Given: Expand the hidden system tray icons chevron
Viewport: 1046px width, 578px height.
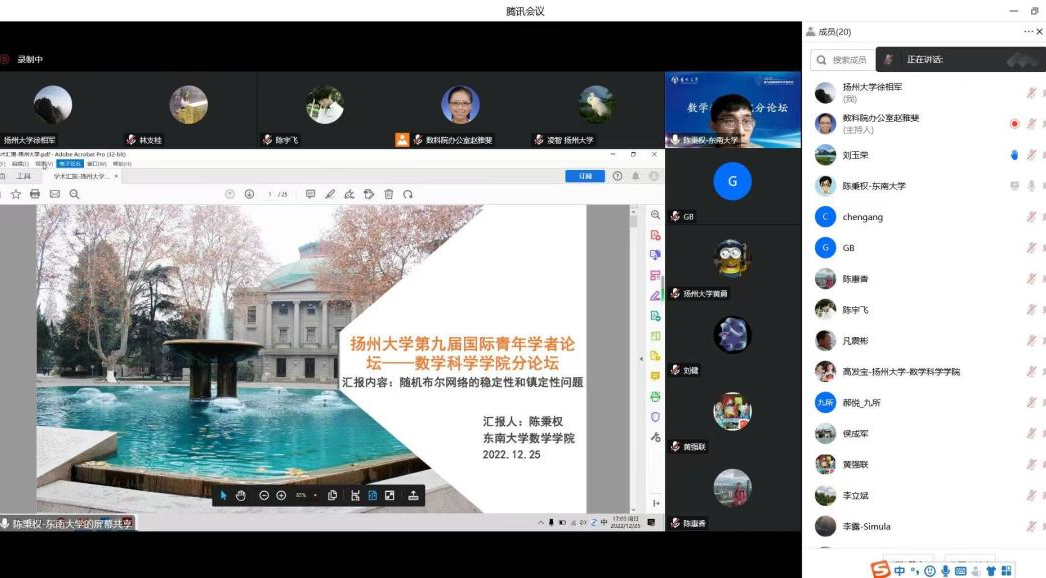Looking at the screenshot, I should pos(541,522).
